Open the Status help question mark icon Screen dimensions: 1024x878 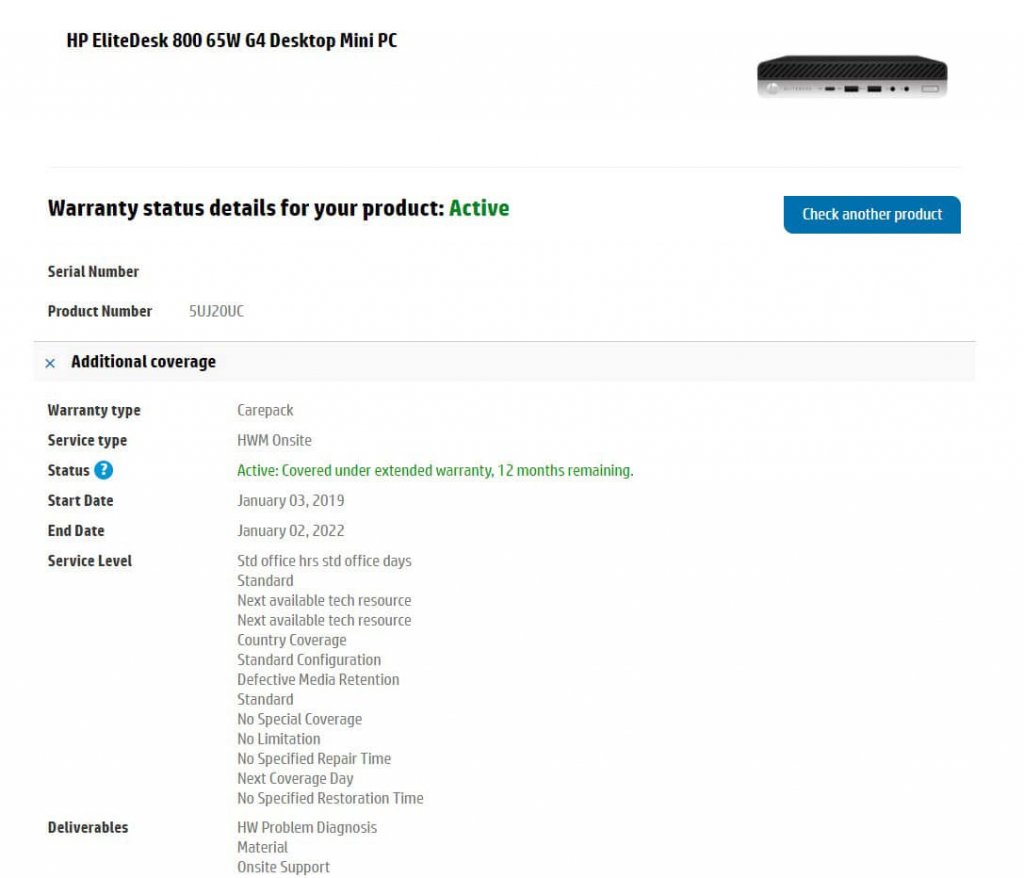103,470
